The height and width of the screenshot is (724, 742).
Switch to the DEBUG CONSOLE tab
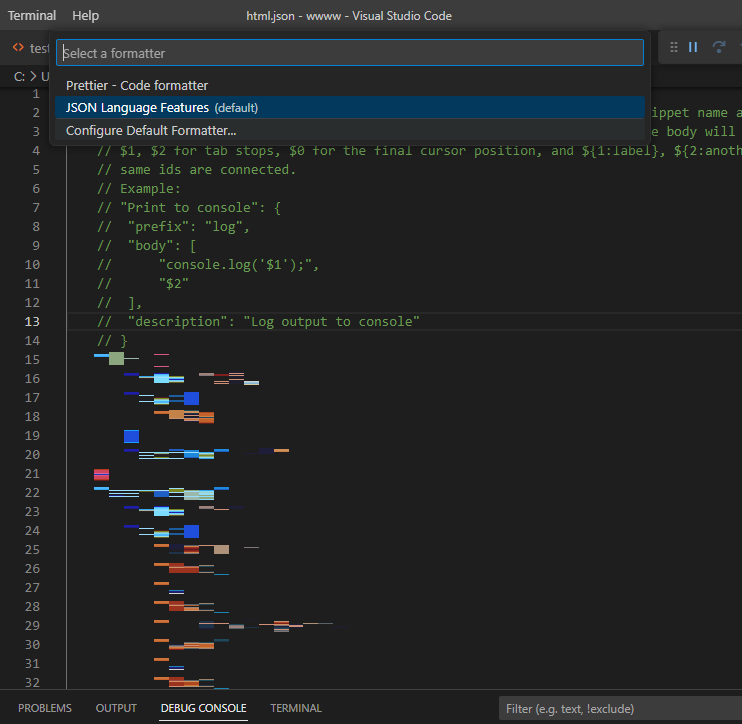pyautogui.click(x=203, y=708)
